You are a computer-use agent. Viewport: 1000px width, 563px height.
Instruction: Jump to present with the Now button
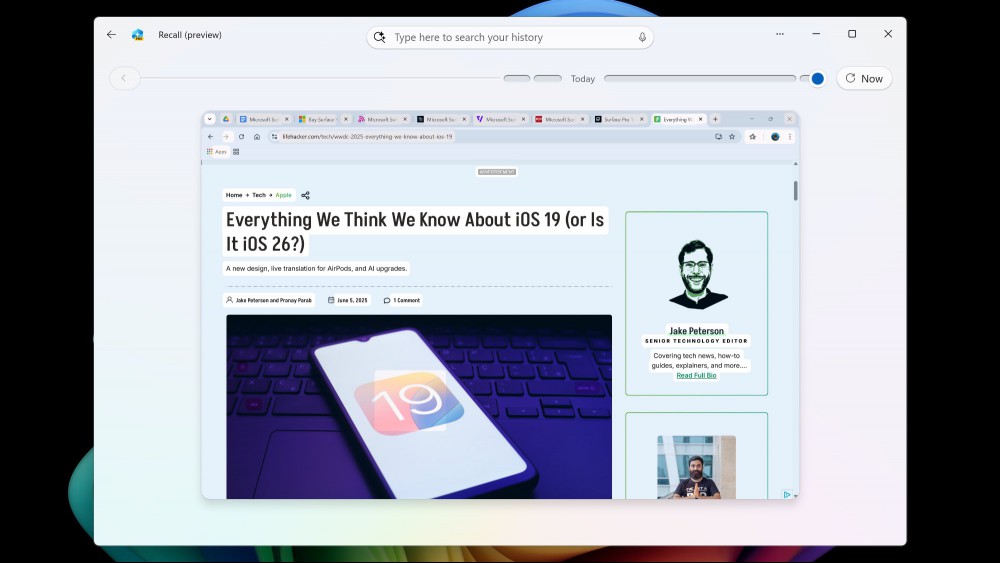tap(864, 78)
